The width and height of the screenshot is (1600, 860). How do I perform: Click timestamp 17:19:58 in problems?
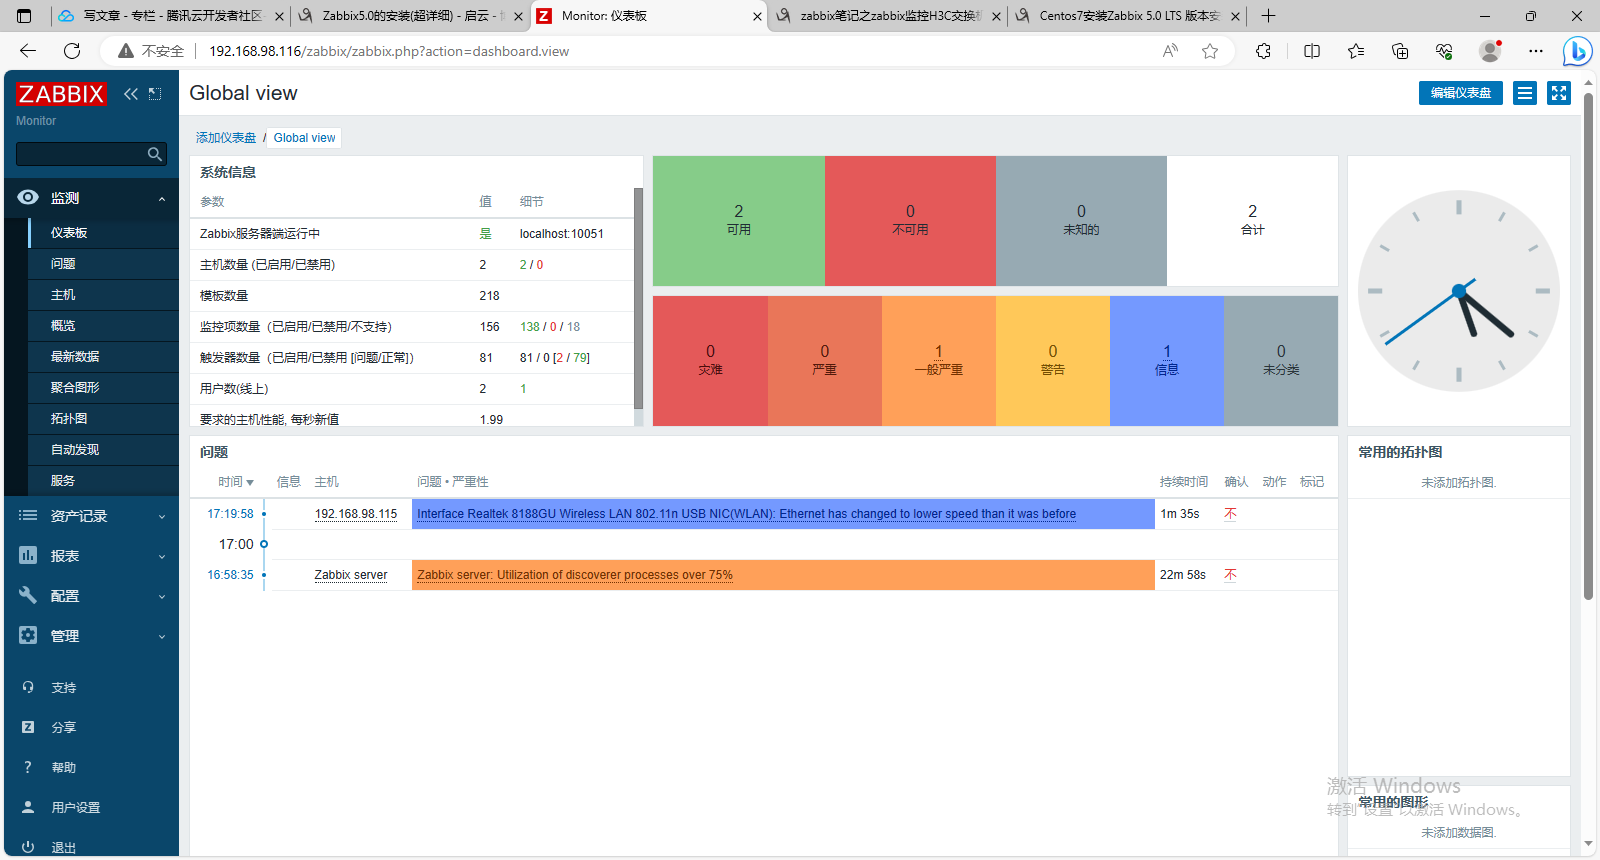[230, 514]
